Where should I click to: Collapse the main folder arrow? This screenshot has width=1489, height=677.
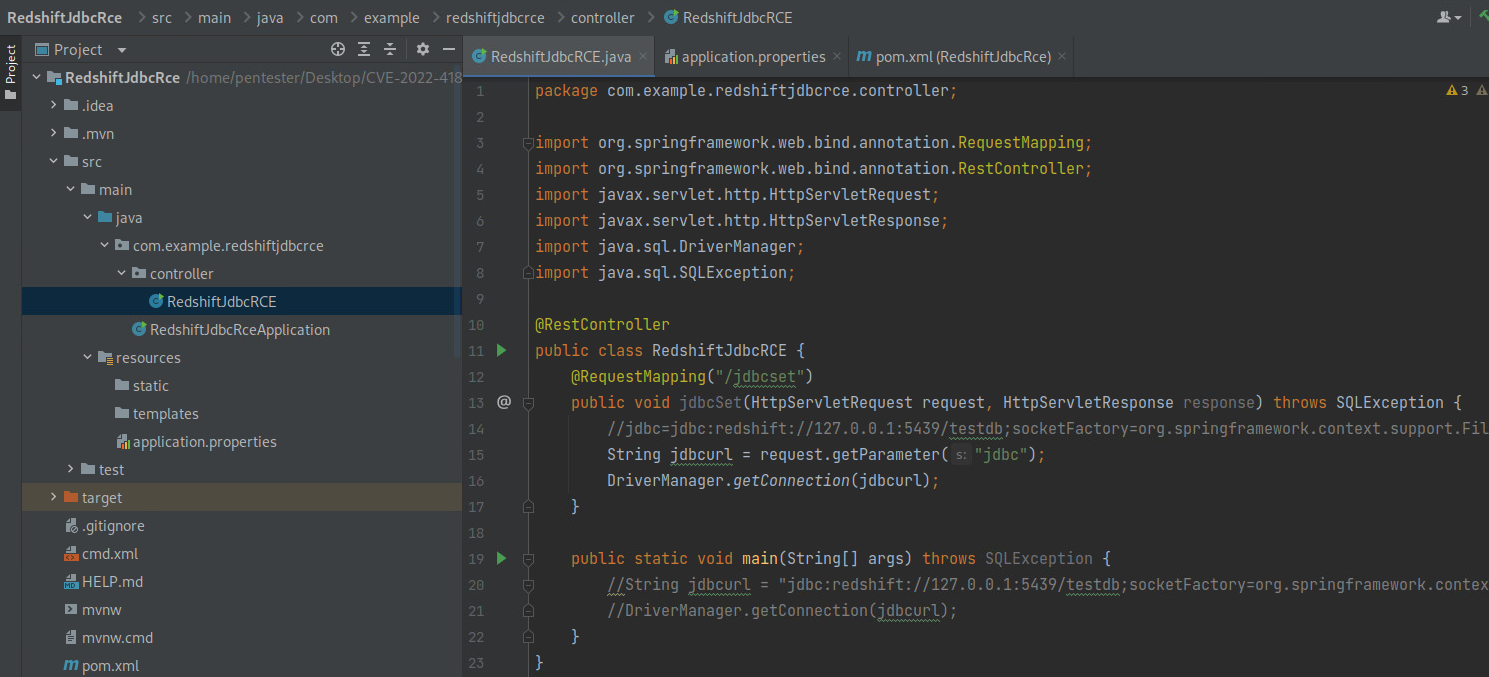pyautogui.click(x=71, y=190)
